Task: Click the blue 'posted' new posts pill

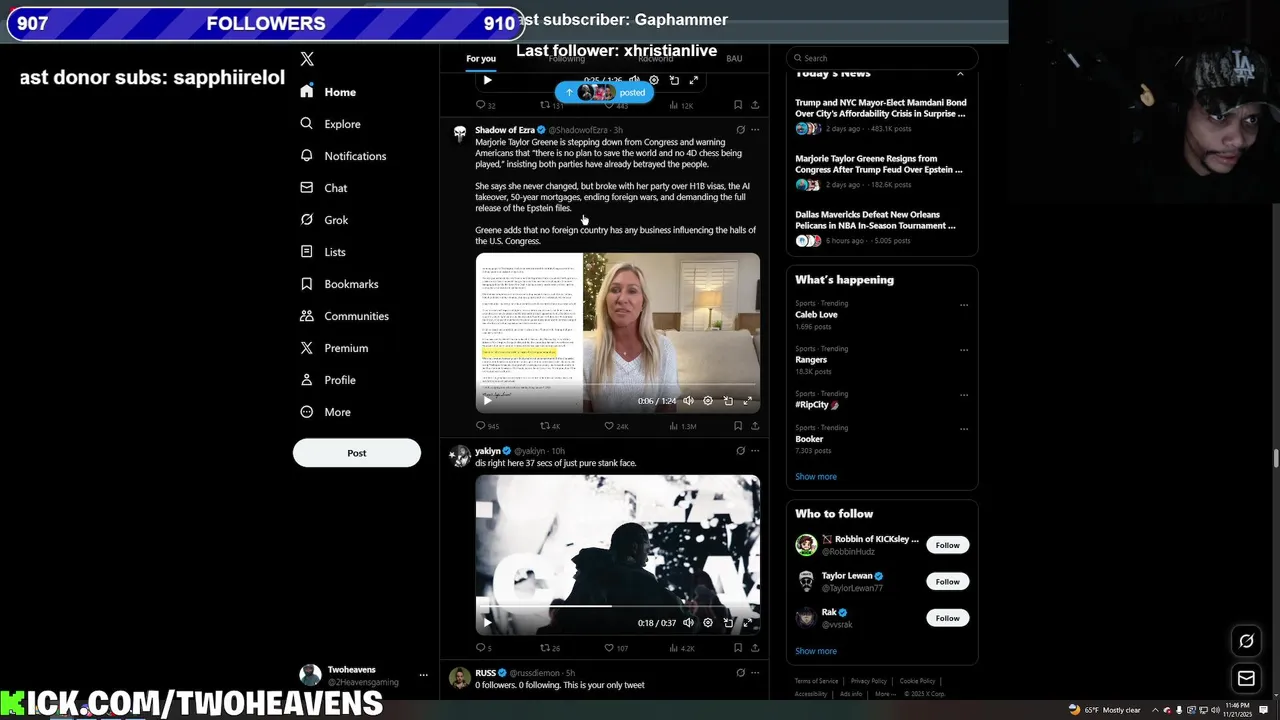Action: 603,92
